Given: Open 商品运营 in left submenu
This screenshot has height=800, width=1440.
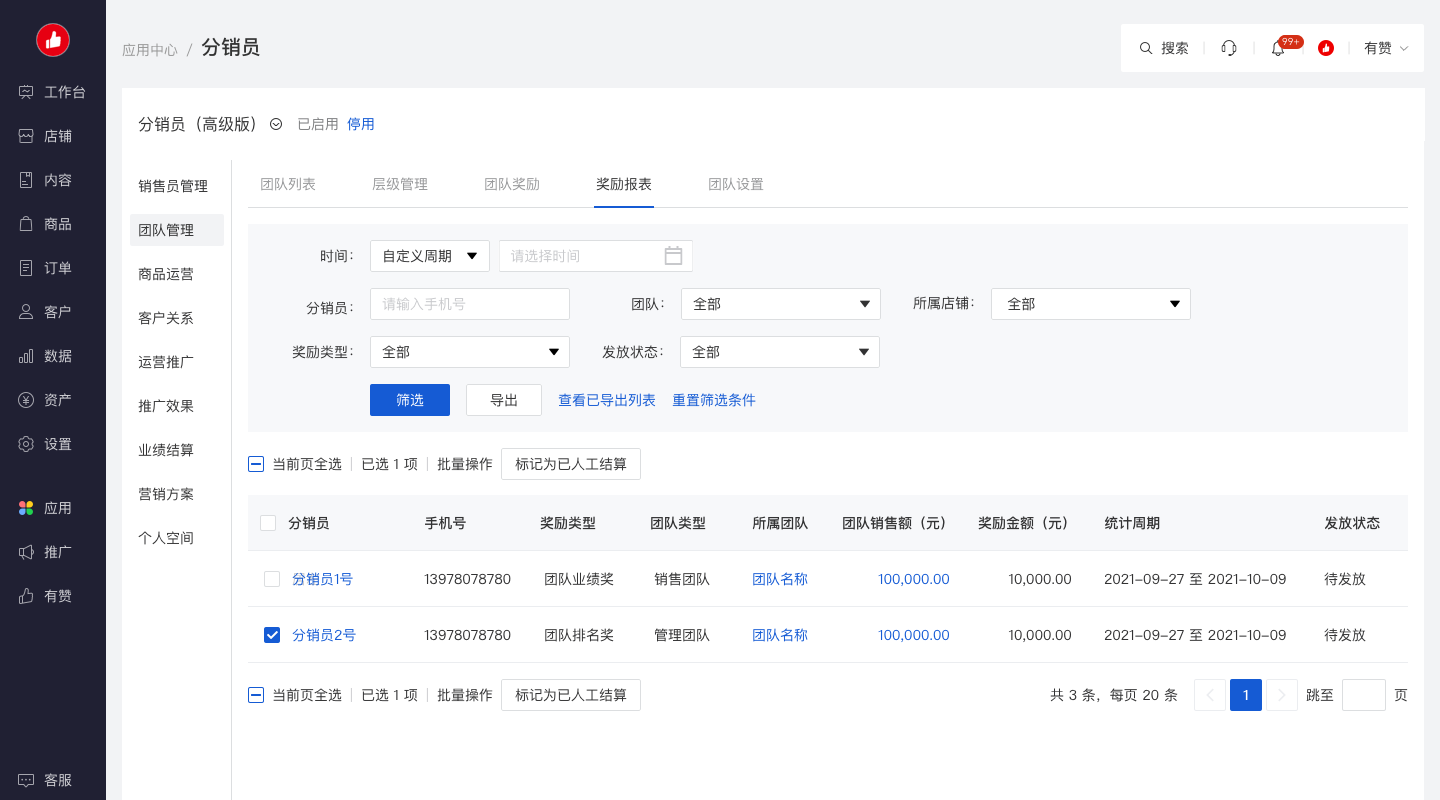Looking at the screenshot, I should (x=166, y=274).
